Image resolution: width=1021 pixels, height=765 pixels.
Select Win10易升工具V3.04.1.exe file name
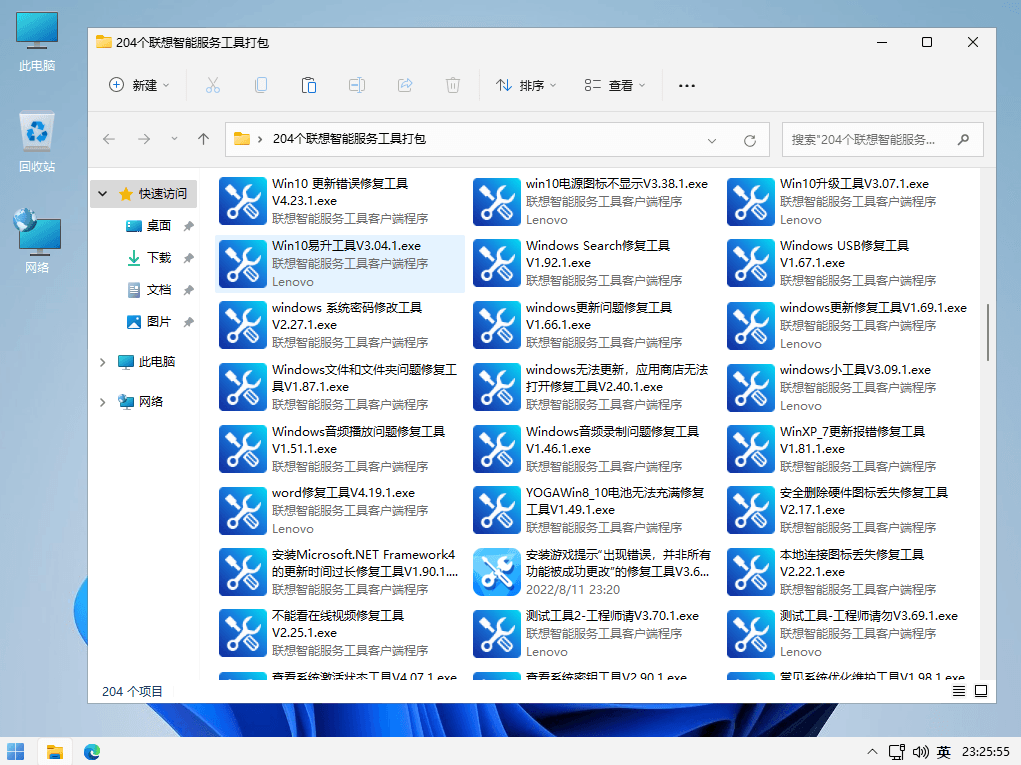346,245
